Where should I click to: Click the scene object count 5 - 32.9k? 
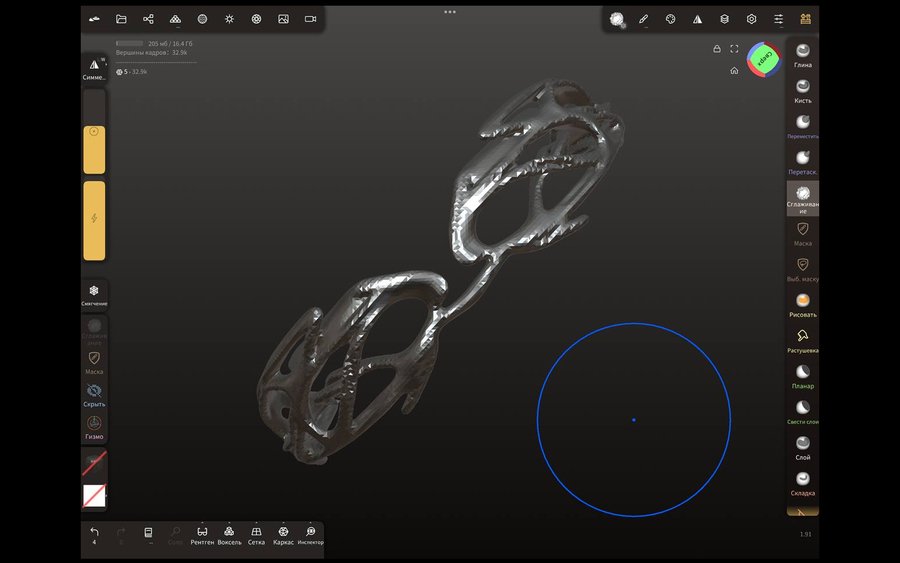(x=131, y=72)
